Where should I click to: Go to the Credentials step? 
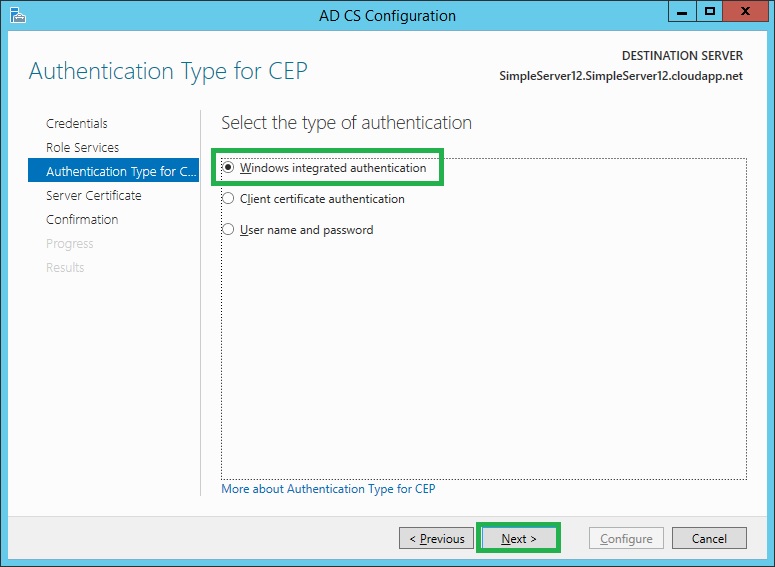pos(77,124)
